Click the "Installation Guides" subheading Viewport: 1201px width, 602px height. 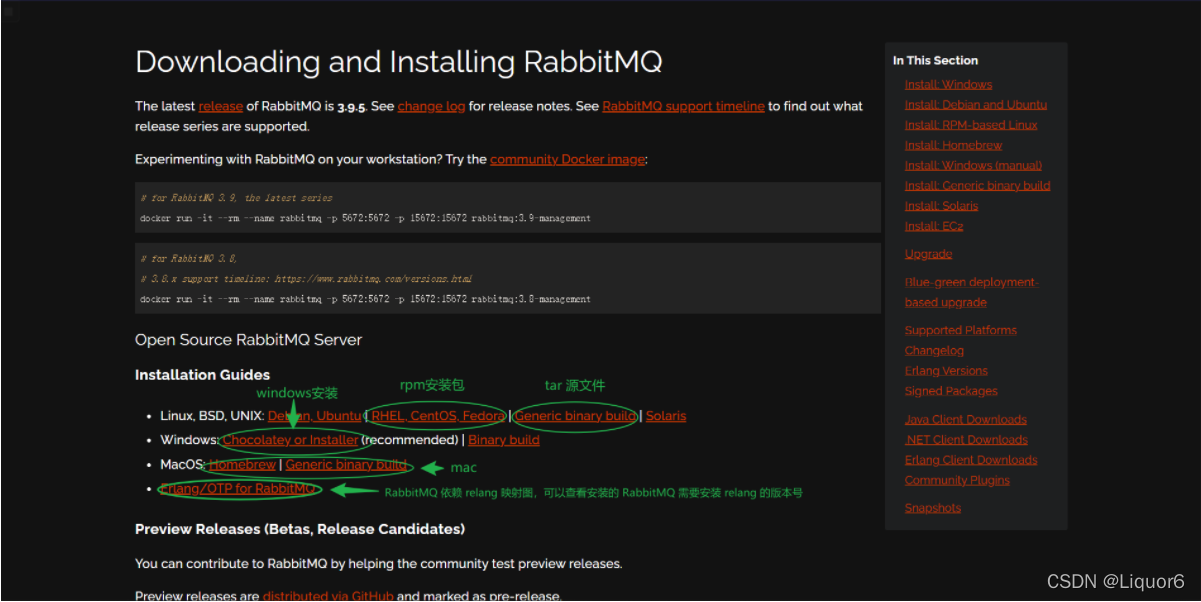(202, 375)
